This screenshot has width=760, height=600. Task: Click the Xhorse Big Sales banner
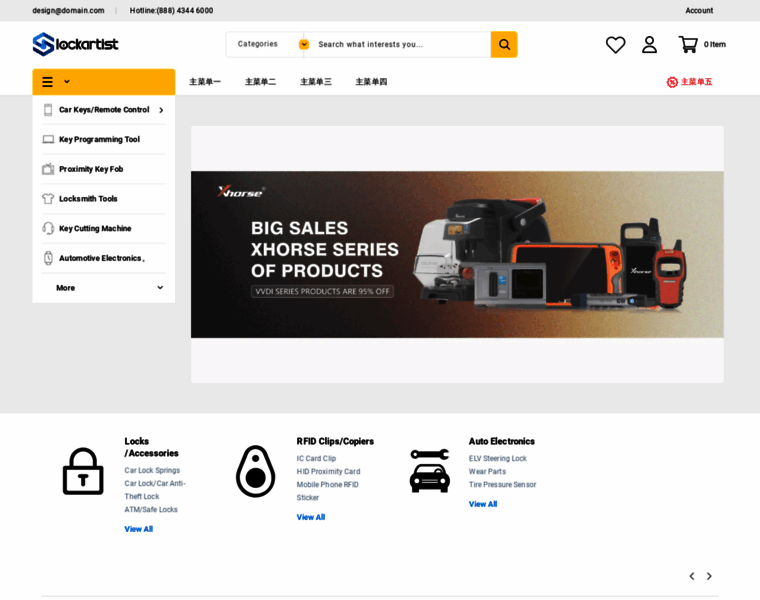click(x=457, y=254)
